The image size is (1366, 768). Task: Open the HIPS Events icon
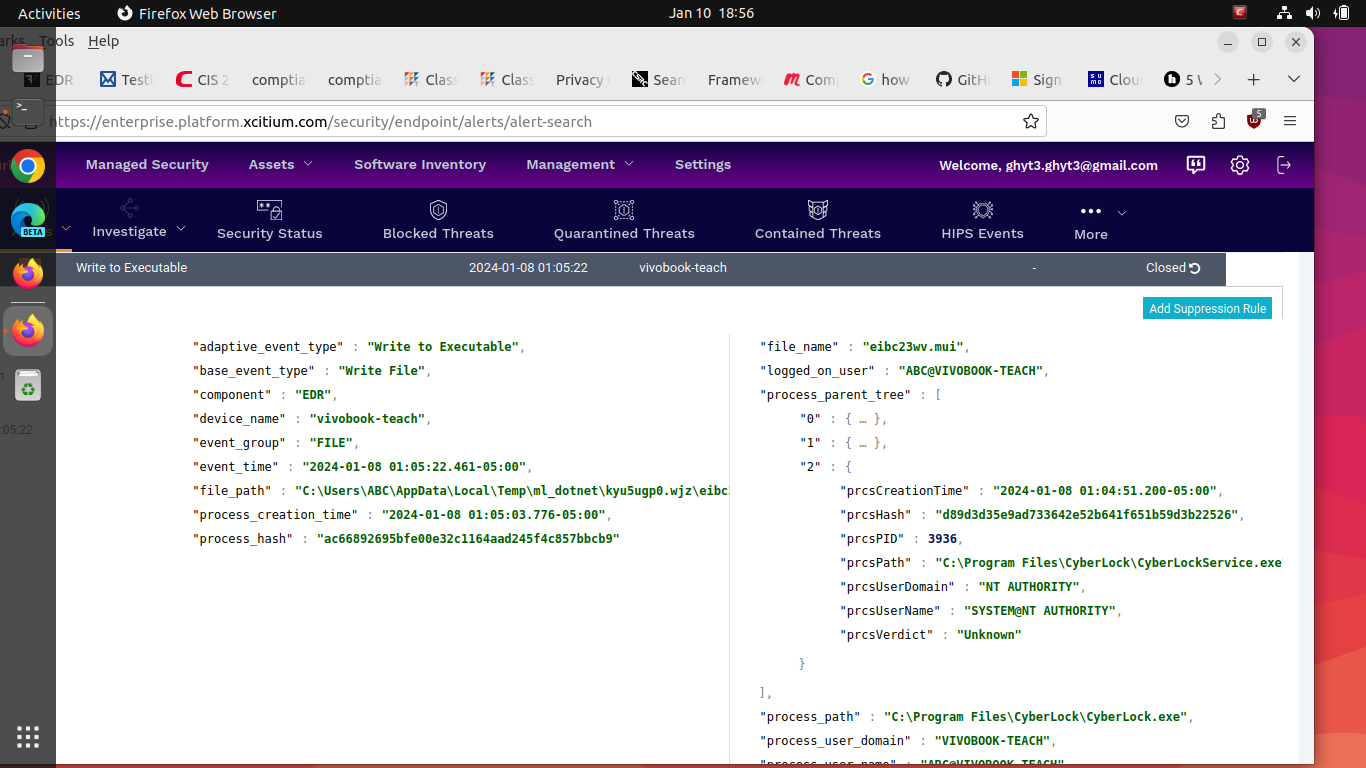[x=982, y=210]
